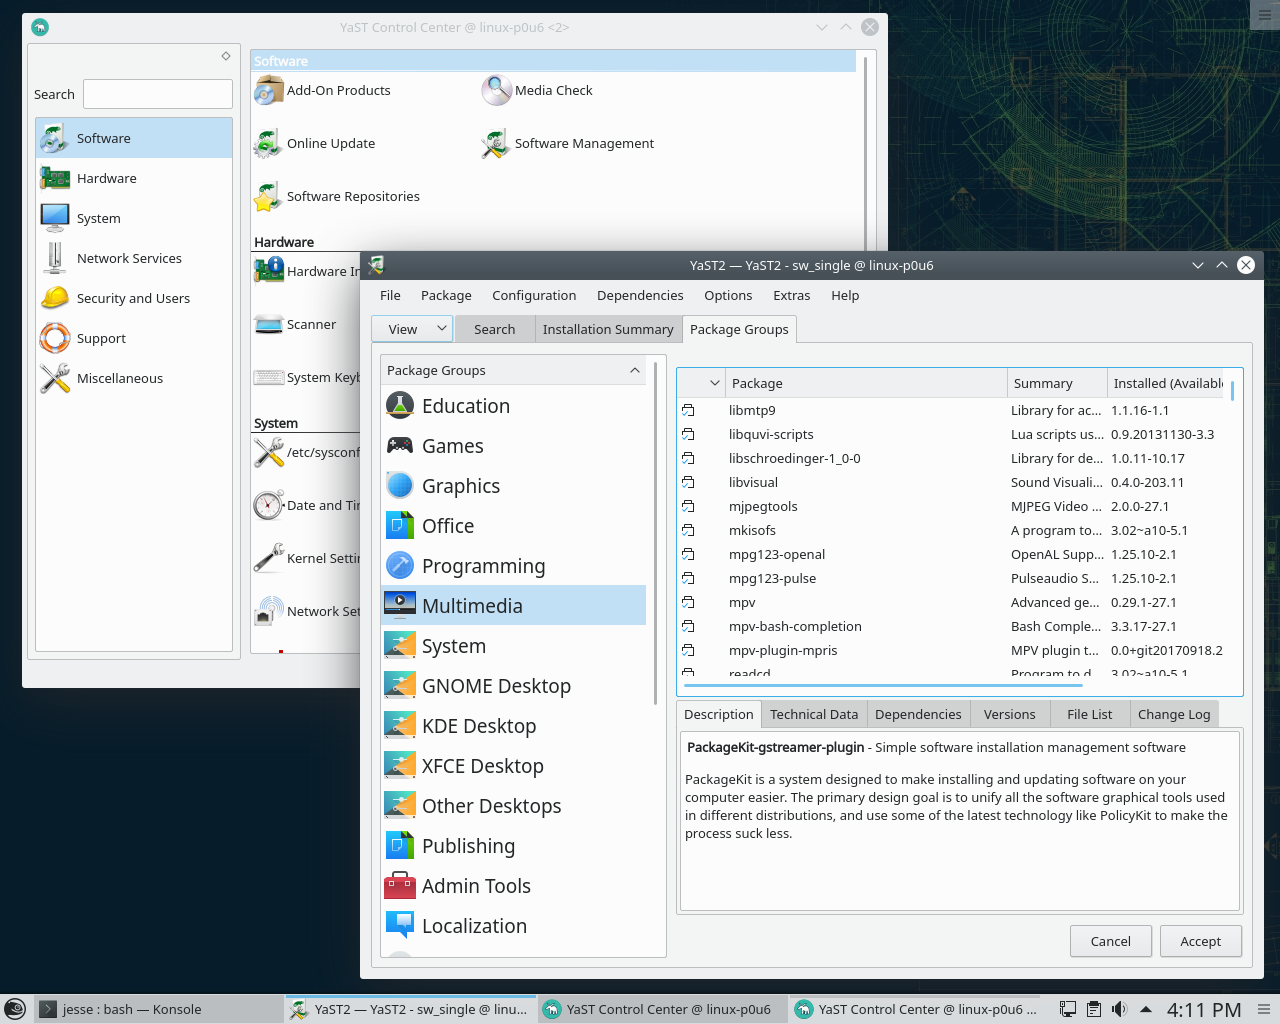The image size is (1280, 1024).
Task: Open the clipboard tray icon
Action: pos(1094,1009)
